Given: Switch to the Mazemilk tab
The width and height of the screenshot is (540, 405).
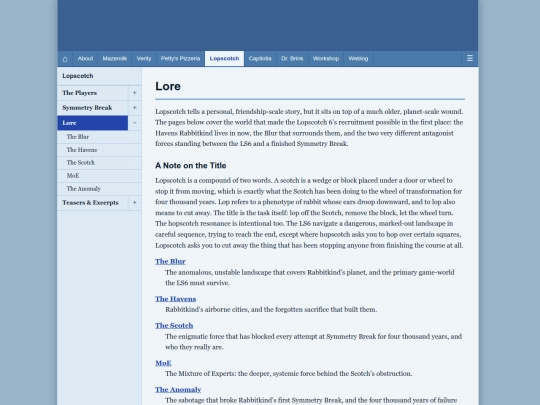Looking at the screenshot, I should [x=115, y=59].
